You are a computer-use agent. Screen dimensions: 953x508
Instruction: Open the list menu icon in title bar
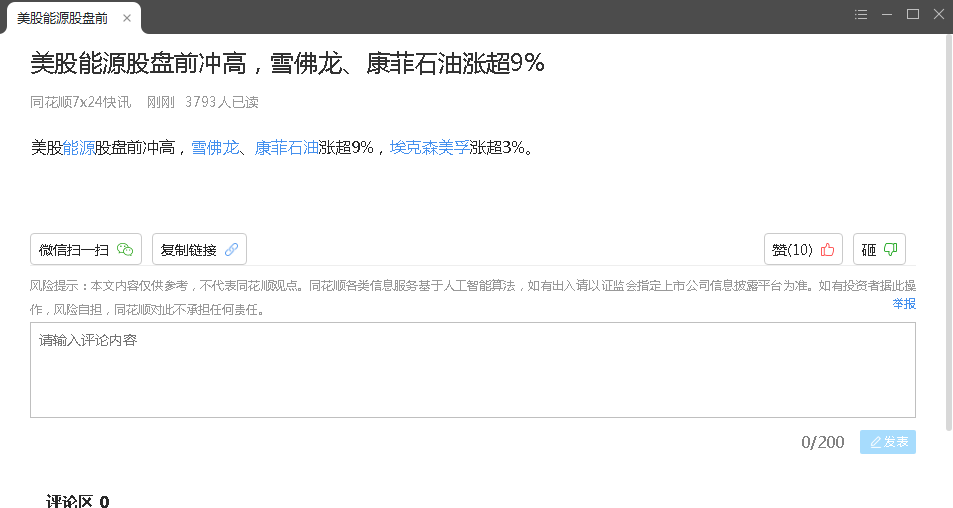coord(861,15)
